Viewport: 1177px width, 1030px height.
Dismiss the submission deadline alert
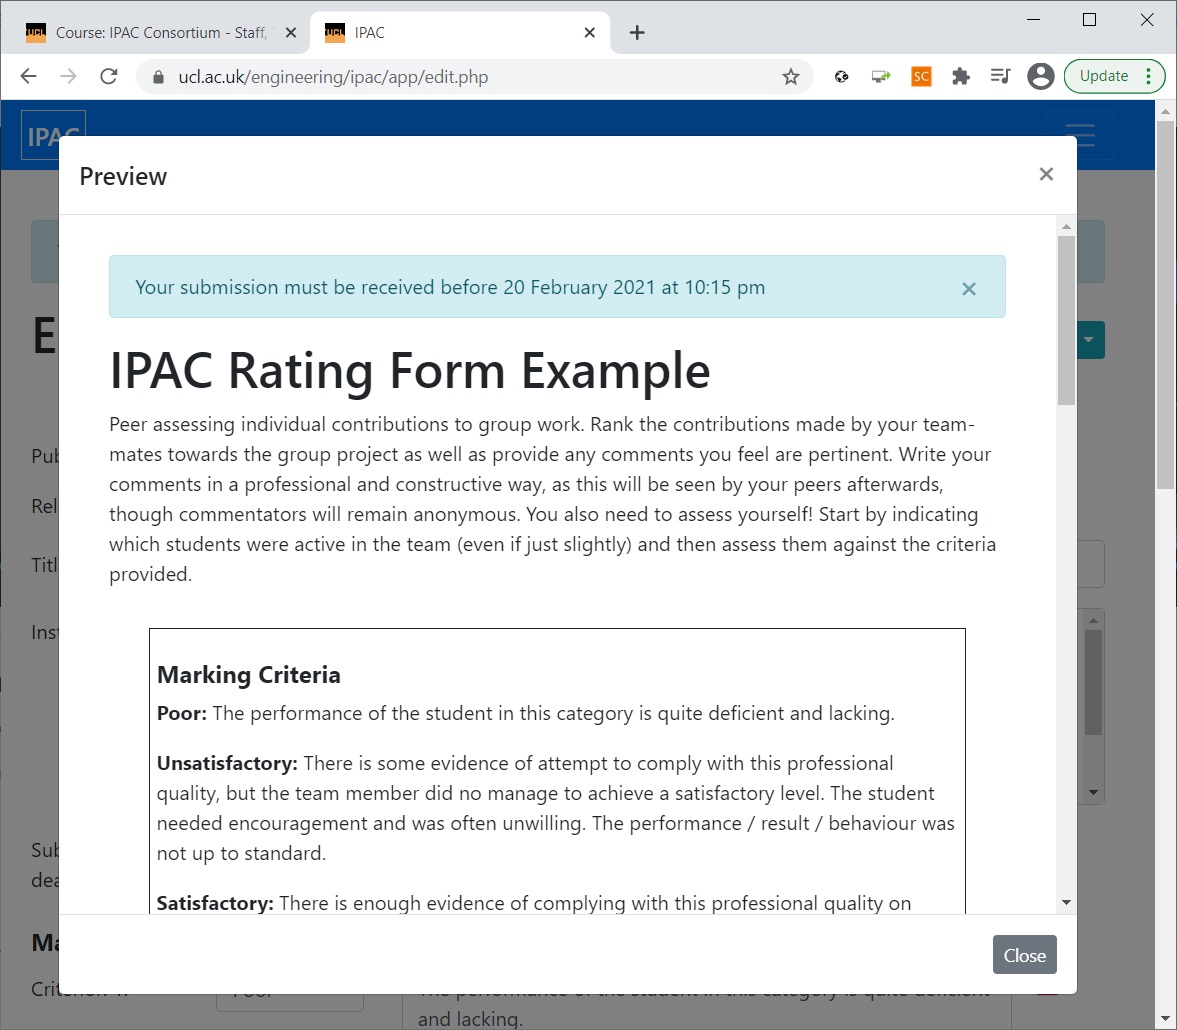[968, 289]
